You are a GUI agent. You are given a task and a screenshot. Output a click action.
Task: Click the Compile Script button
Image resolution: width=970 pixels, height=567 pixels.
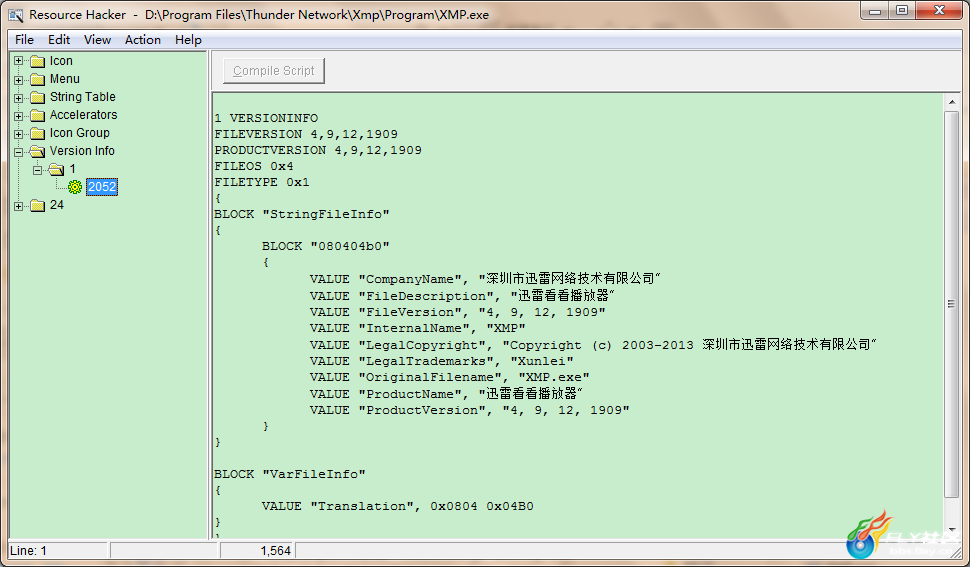coord(273,70)
